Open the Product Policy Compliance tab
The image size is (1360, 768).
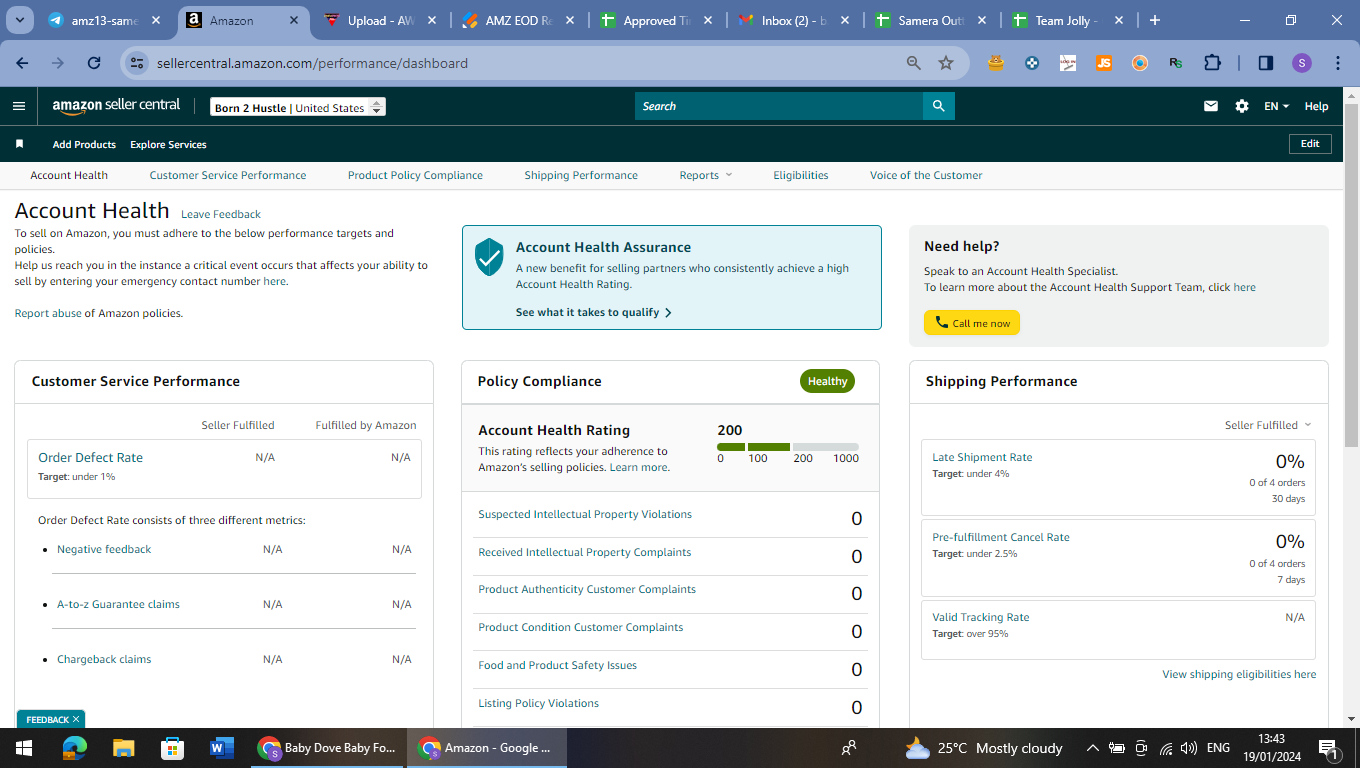(415, 175)
